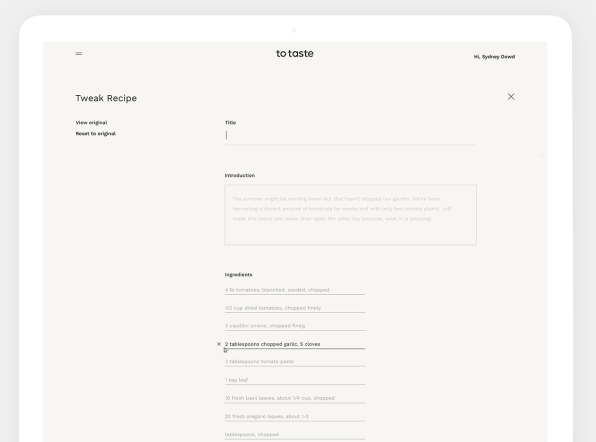Click Reset to original link

pos(96,133)
